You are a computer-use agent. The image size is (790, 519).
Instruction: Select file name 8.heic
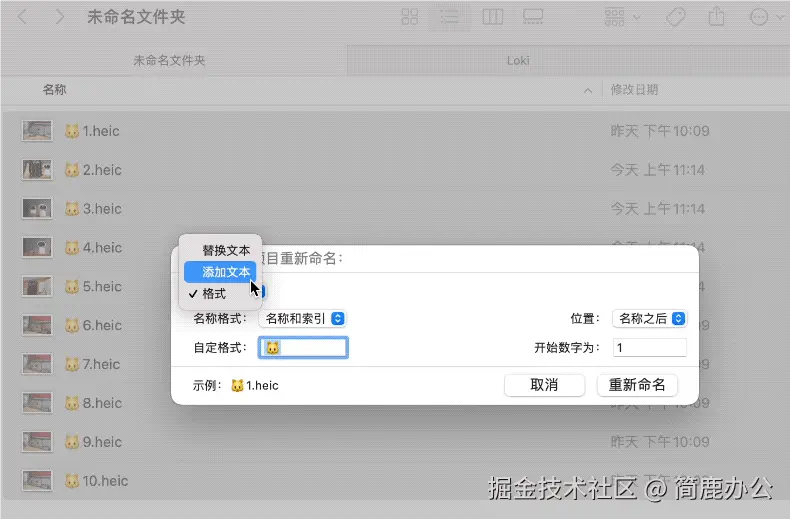pos(93,403)
